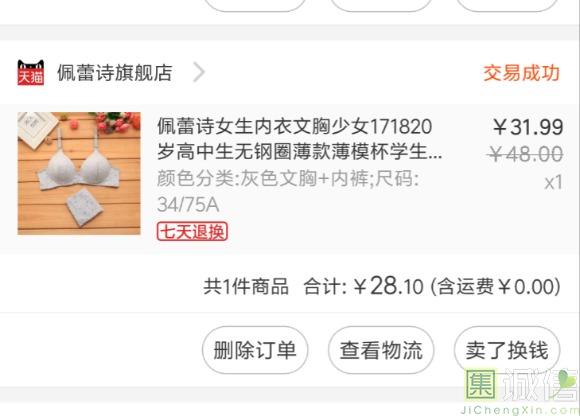The width and height of the screenshot is (580, 416).
Task: Open 查看物流 logistics tracking
Action: click(381, 350)
